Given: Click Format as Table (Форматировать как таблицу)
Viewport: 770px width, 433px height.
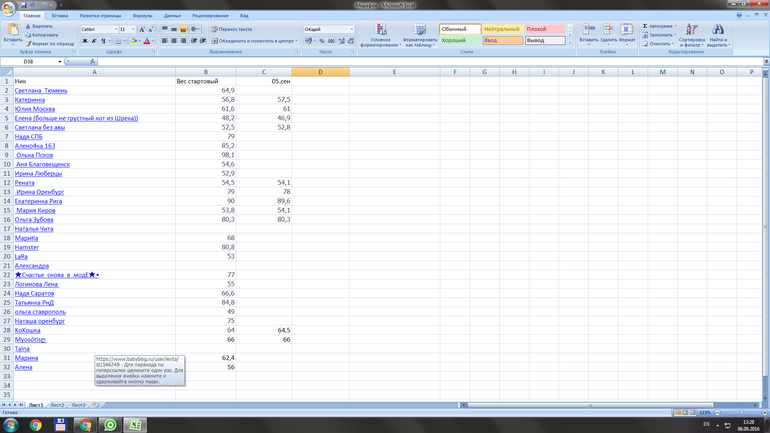Looking at the screenshot, I should [419, 36].
